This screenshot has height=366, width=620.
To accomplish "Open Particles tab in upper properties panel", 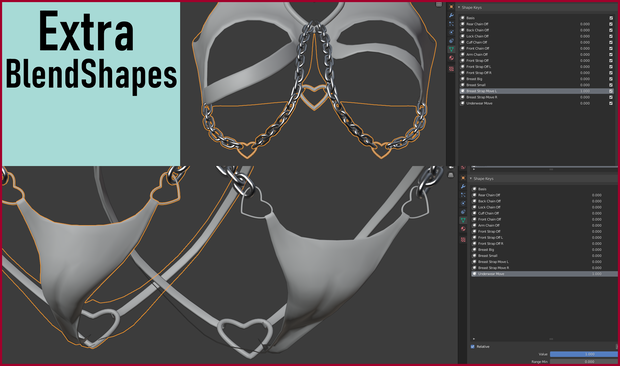I will 451,24.
